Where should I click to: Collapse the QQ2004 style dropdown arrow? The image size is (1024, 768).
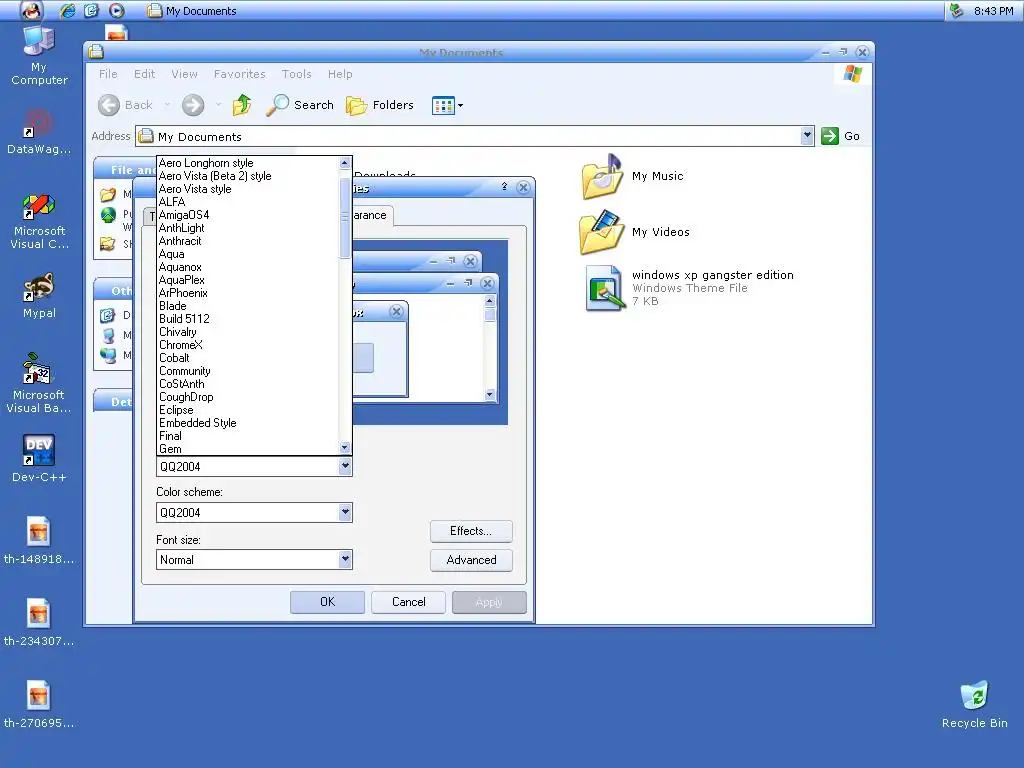click(x=345, y=466)
